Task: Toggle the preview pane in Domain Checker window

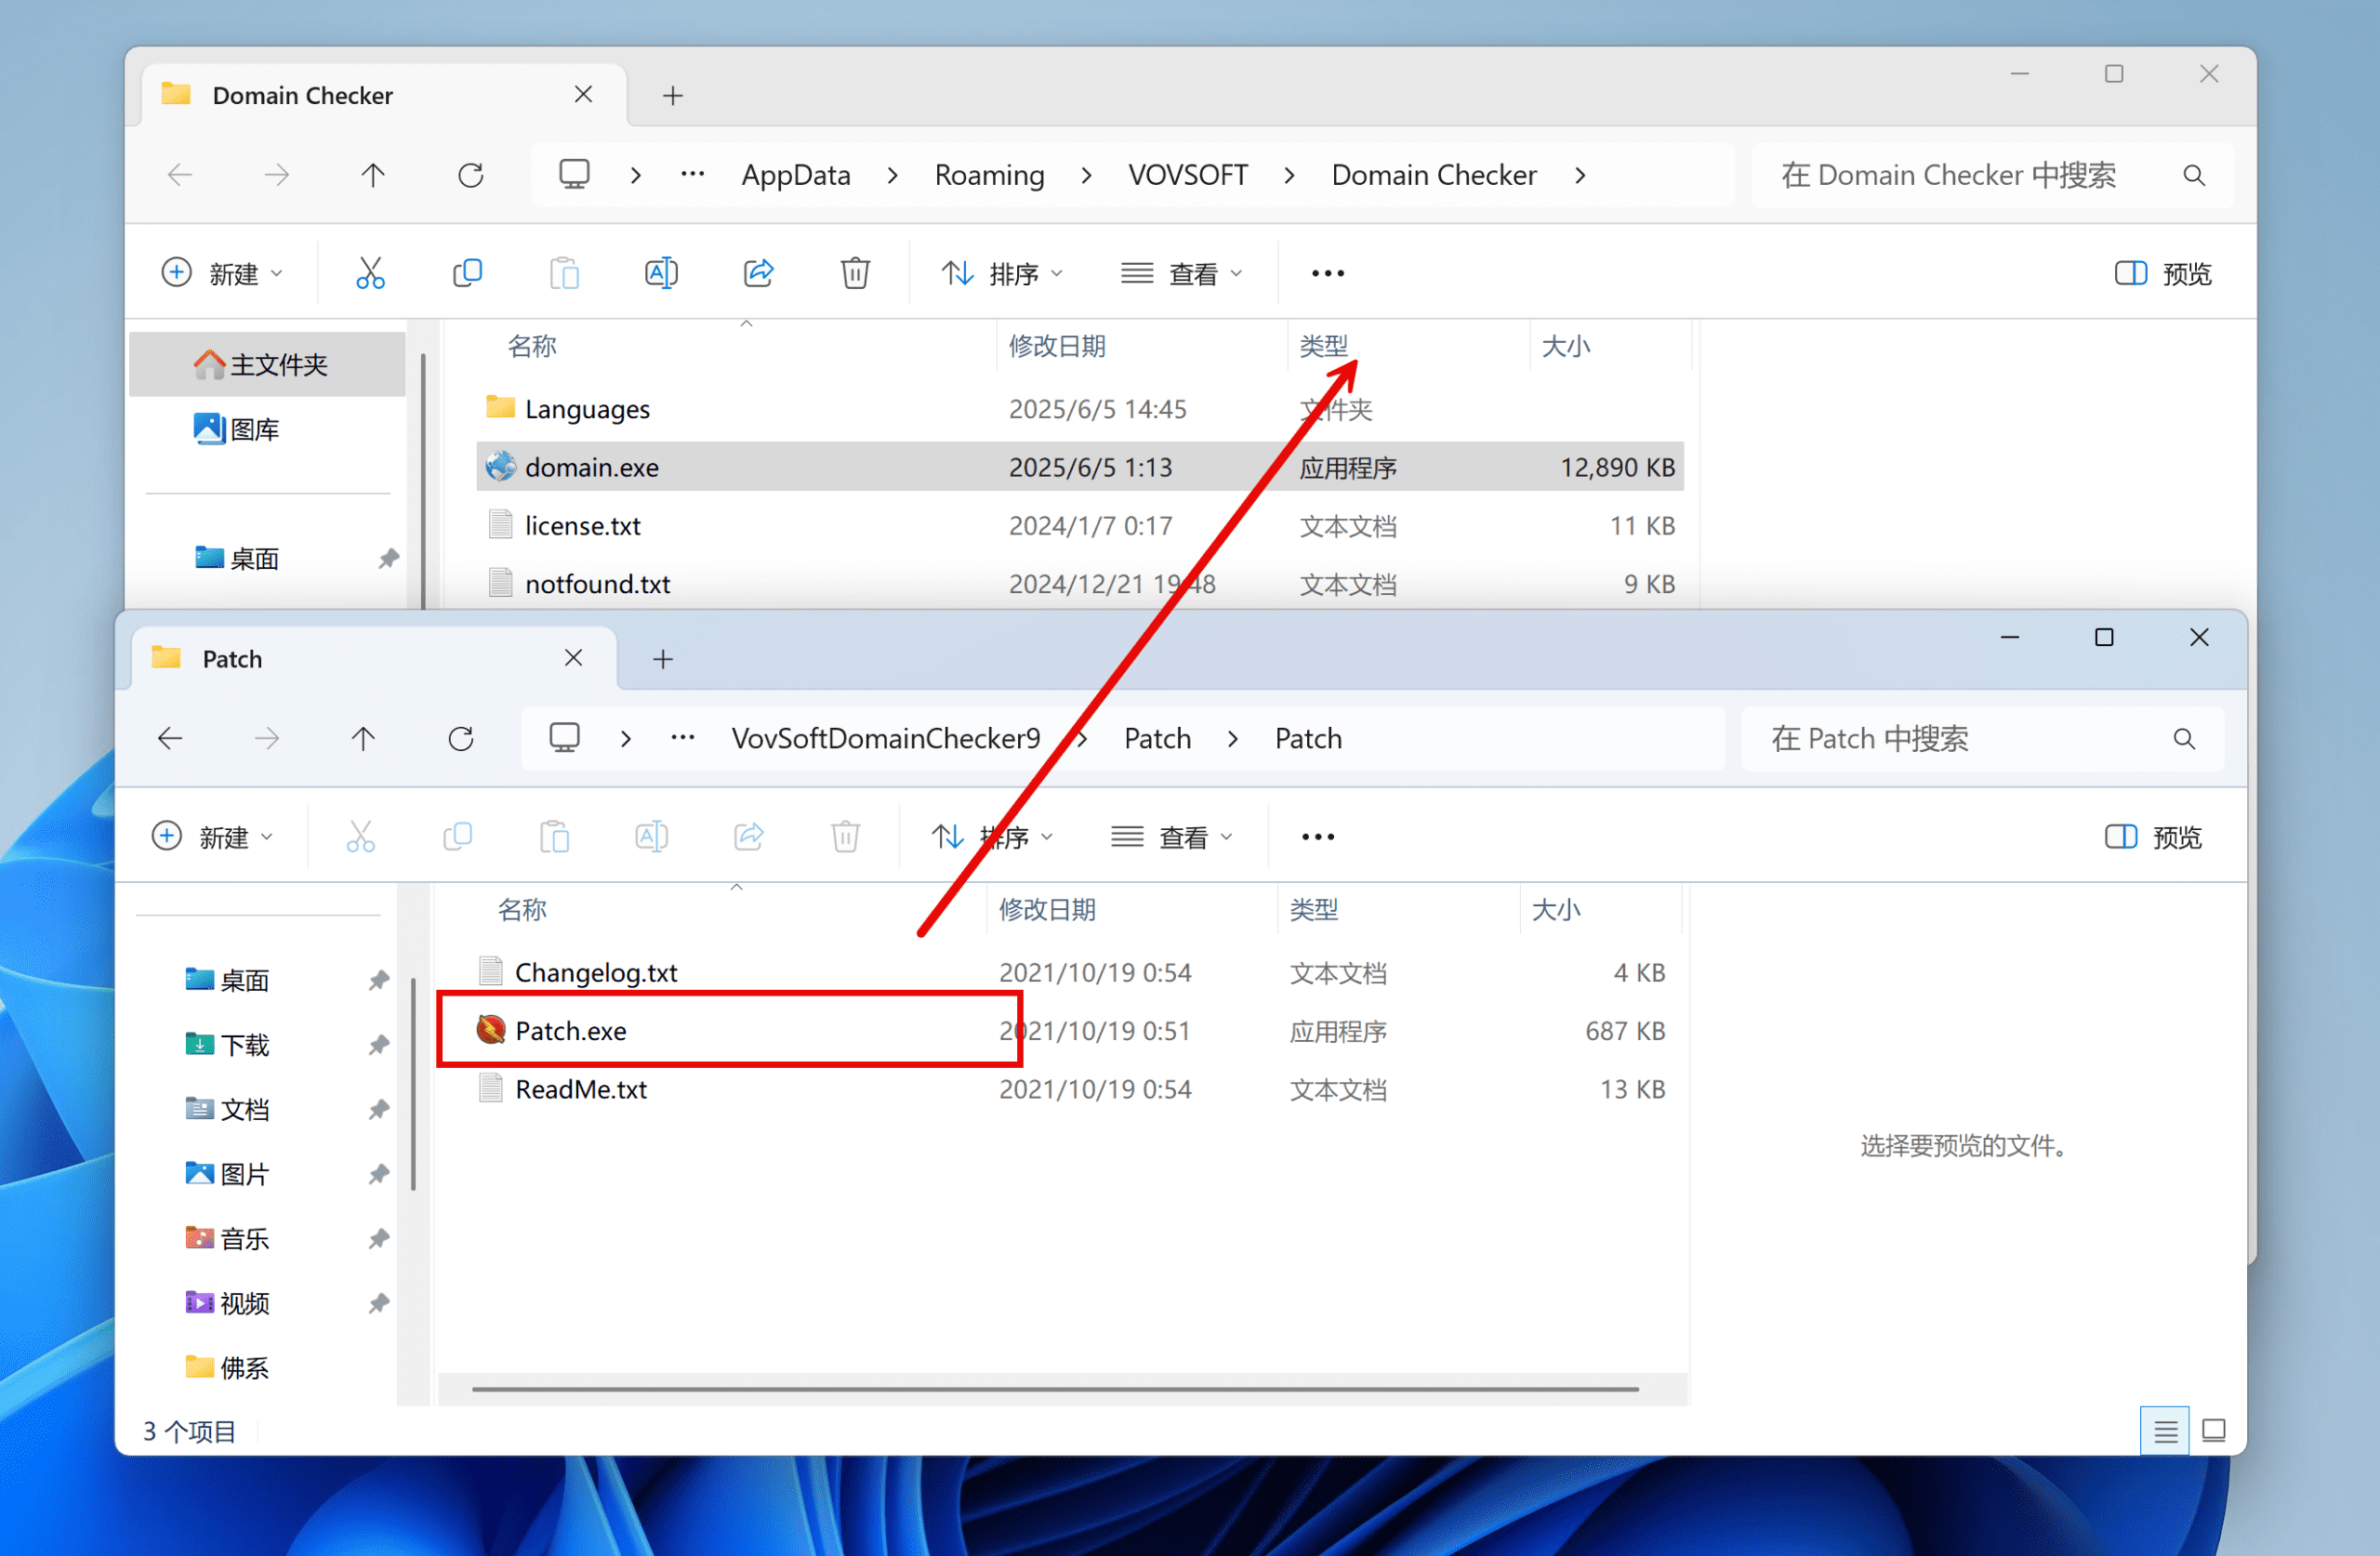Action: (2163, 273)
